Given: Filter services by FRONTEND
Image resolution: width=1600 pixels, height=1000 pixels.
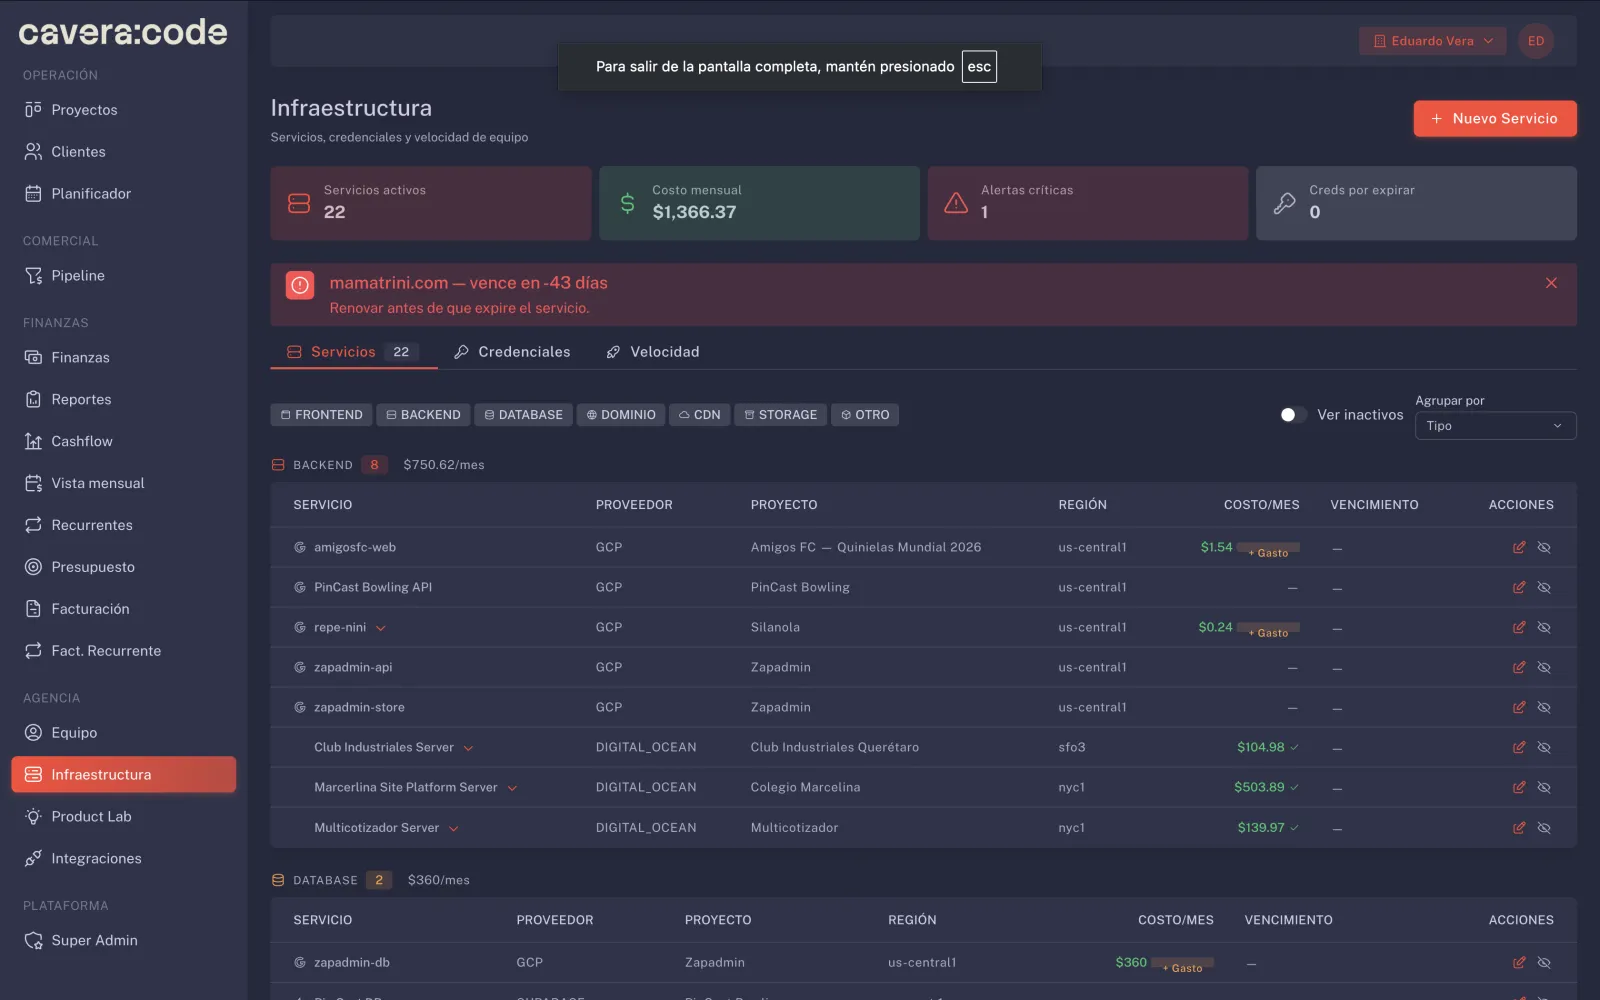Looking at the screenshot, I should [321, 415].
